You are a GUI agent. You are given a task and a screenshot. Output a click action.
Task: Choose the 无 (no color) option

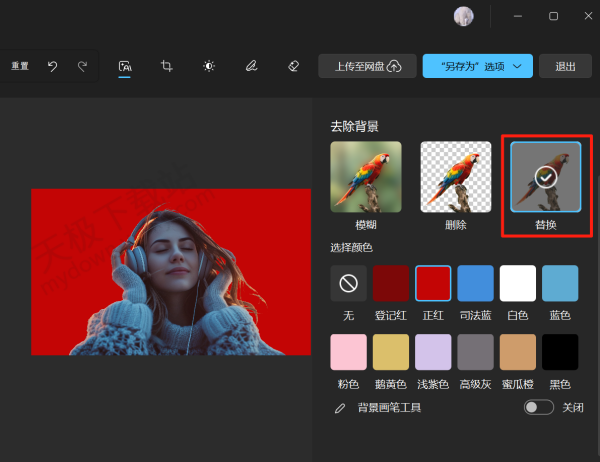point(348,284)
